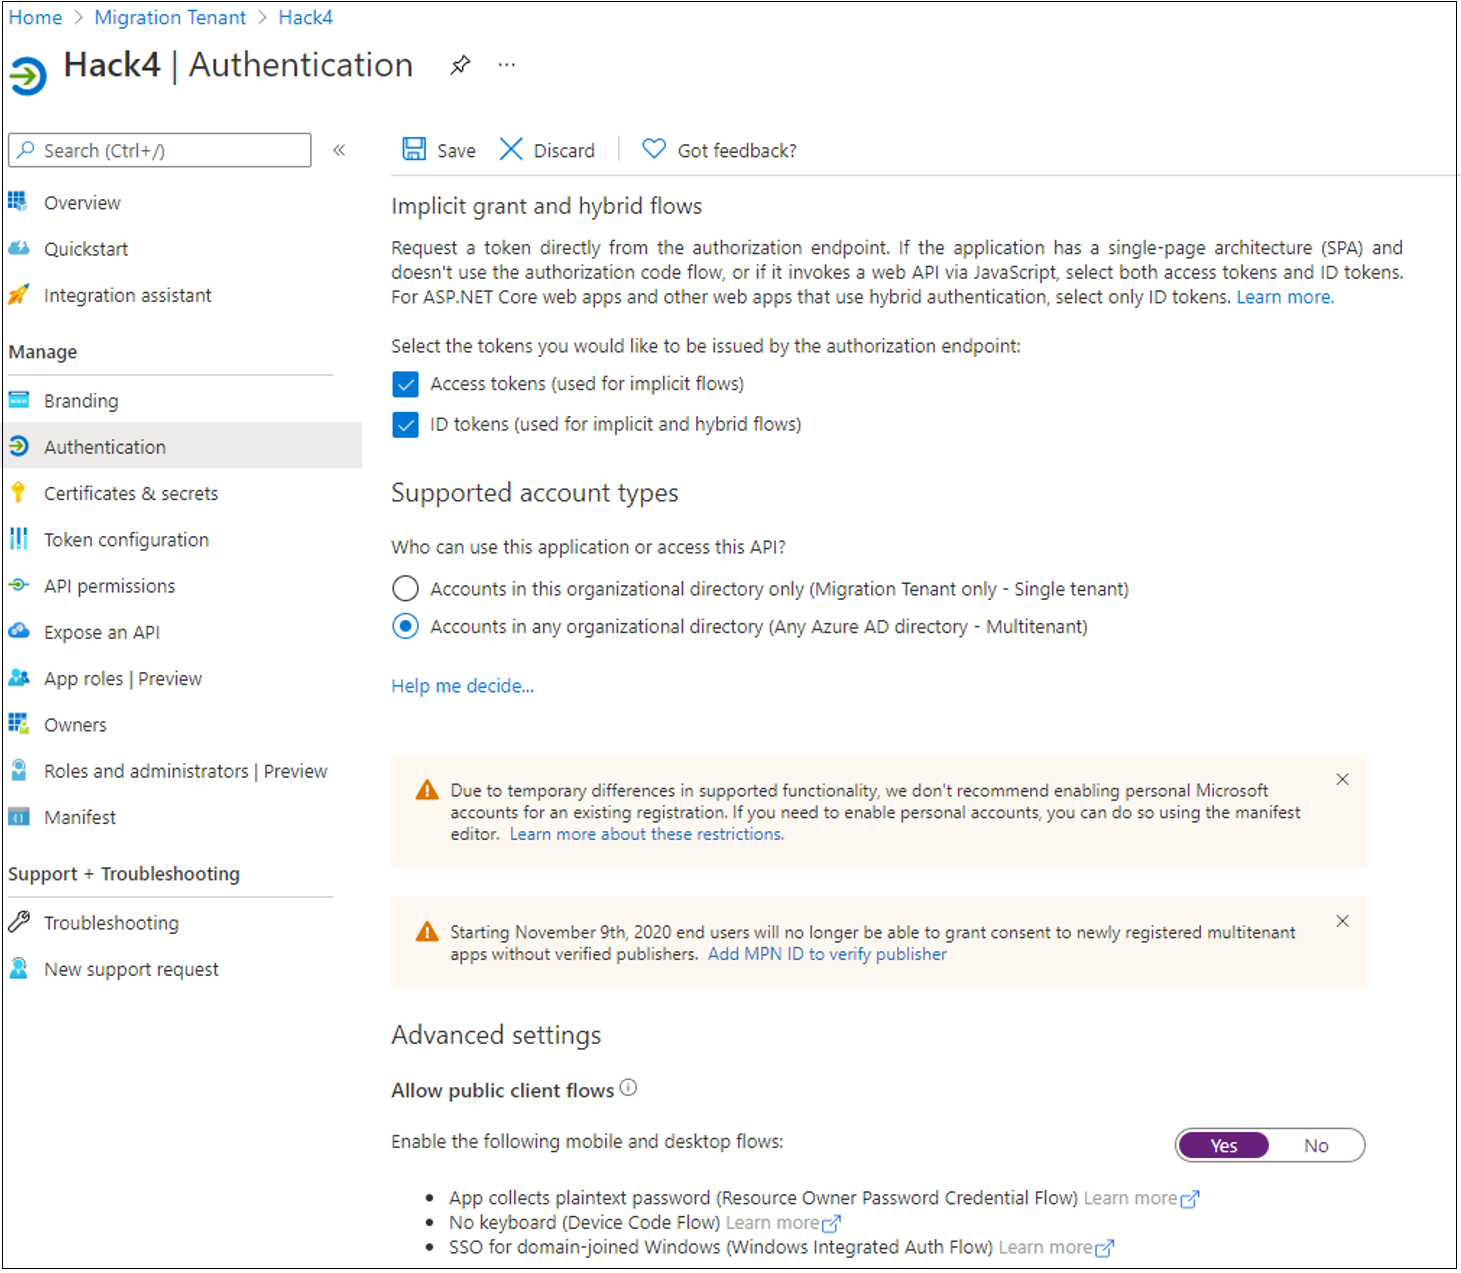Switch public client flows toggle to No
The height and width of the screenshot is (1273, 1461).
point(1316,1146)
